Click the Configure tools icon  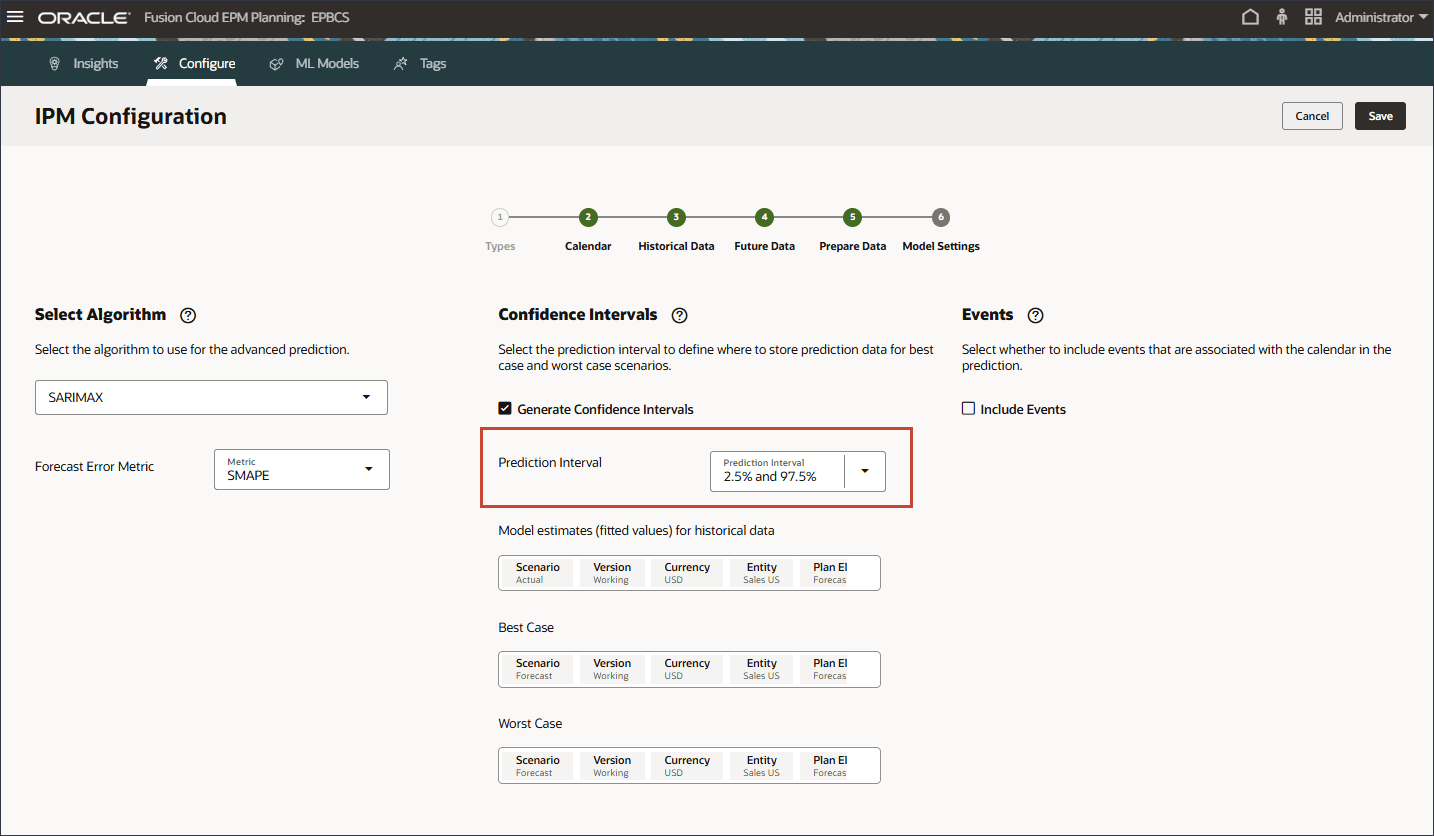click(x=160, y=63)
